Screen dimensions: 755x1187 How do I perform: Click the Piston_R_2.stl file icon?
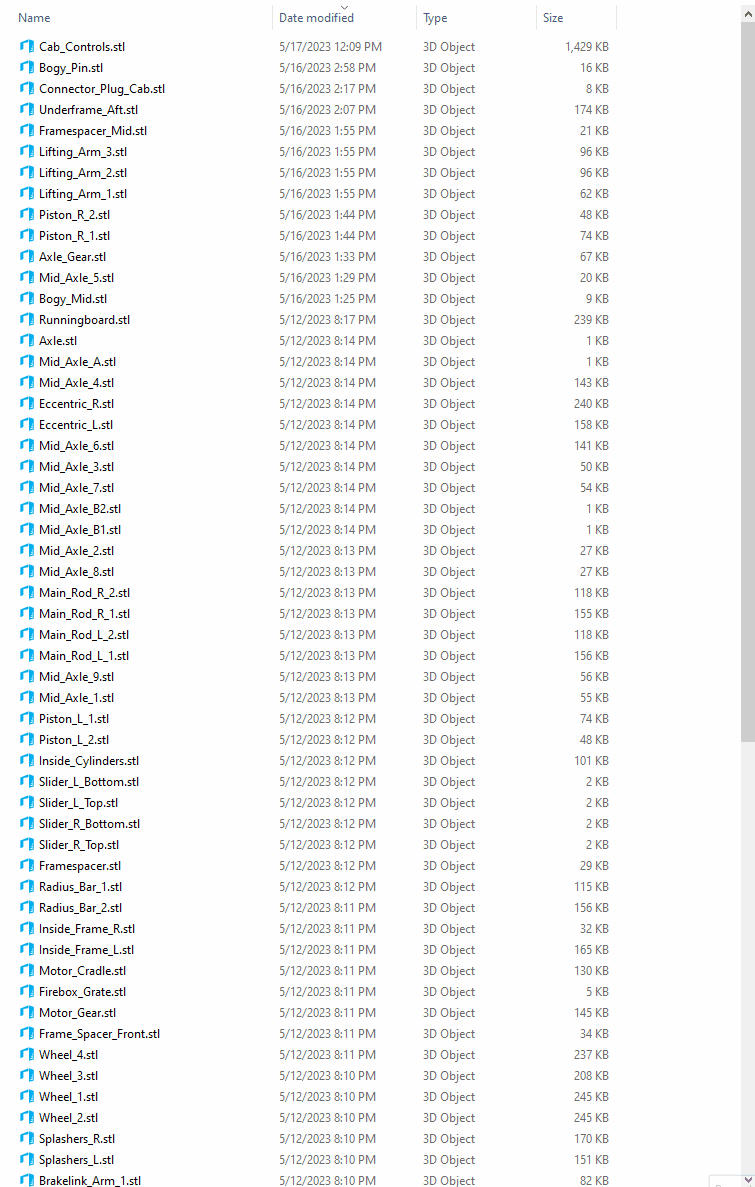[27, 214]
